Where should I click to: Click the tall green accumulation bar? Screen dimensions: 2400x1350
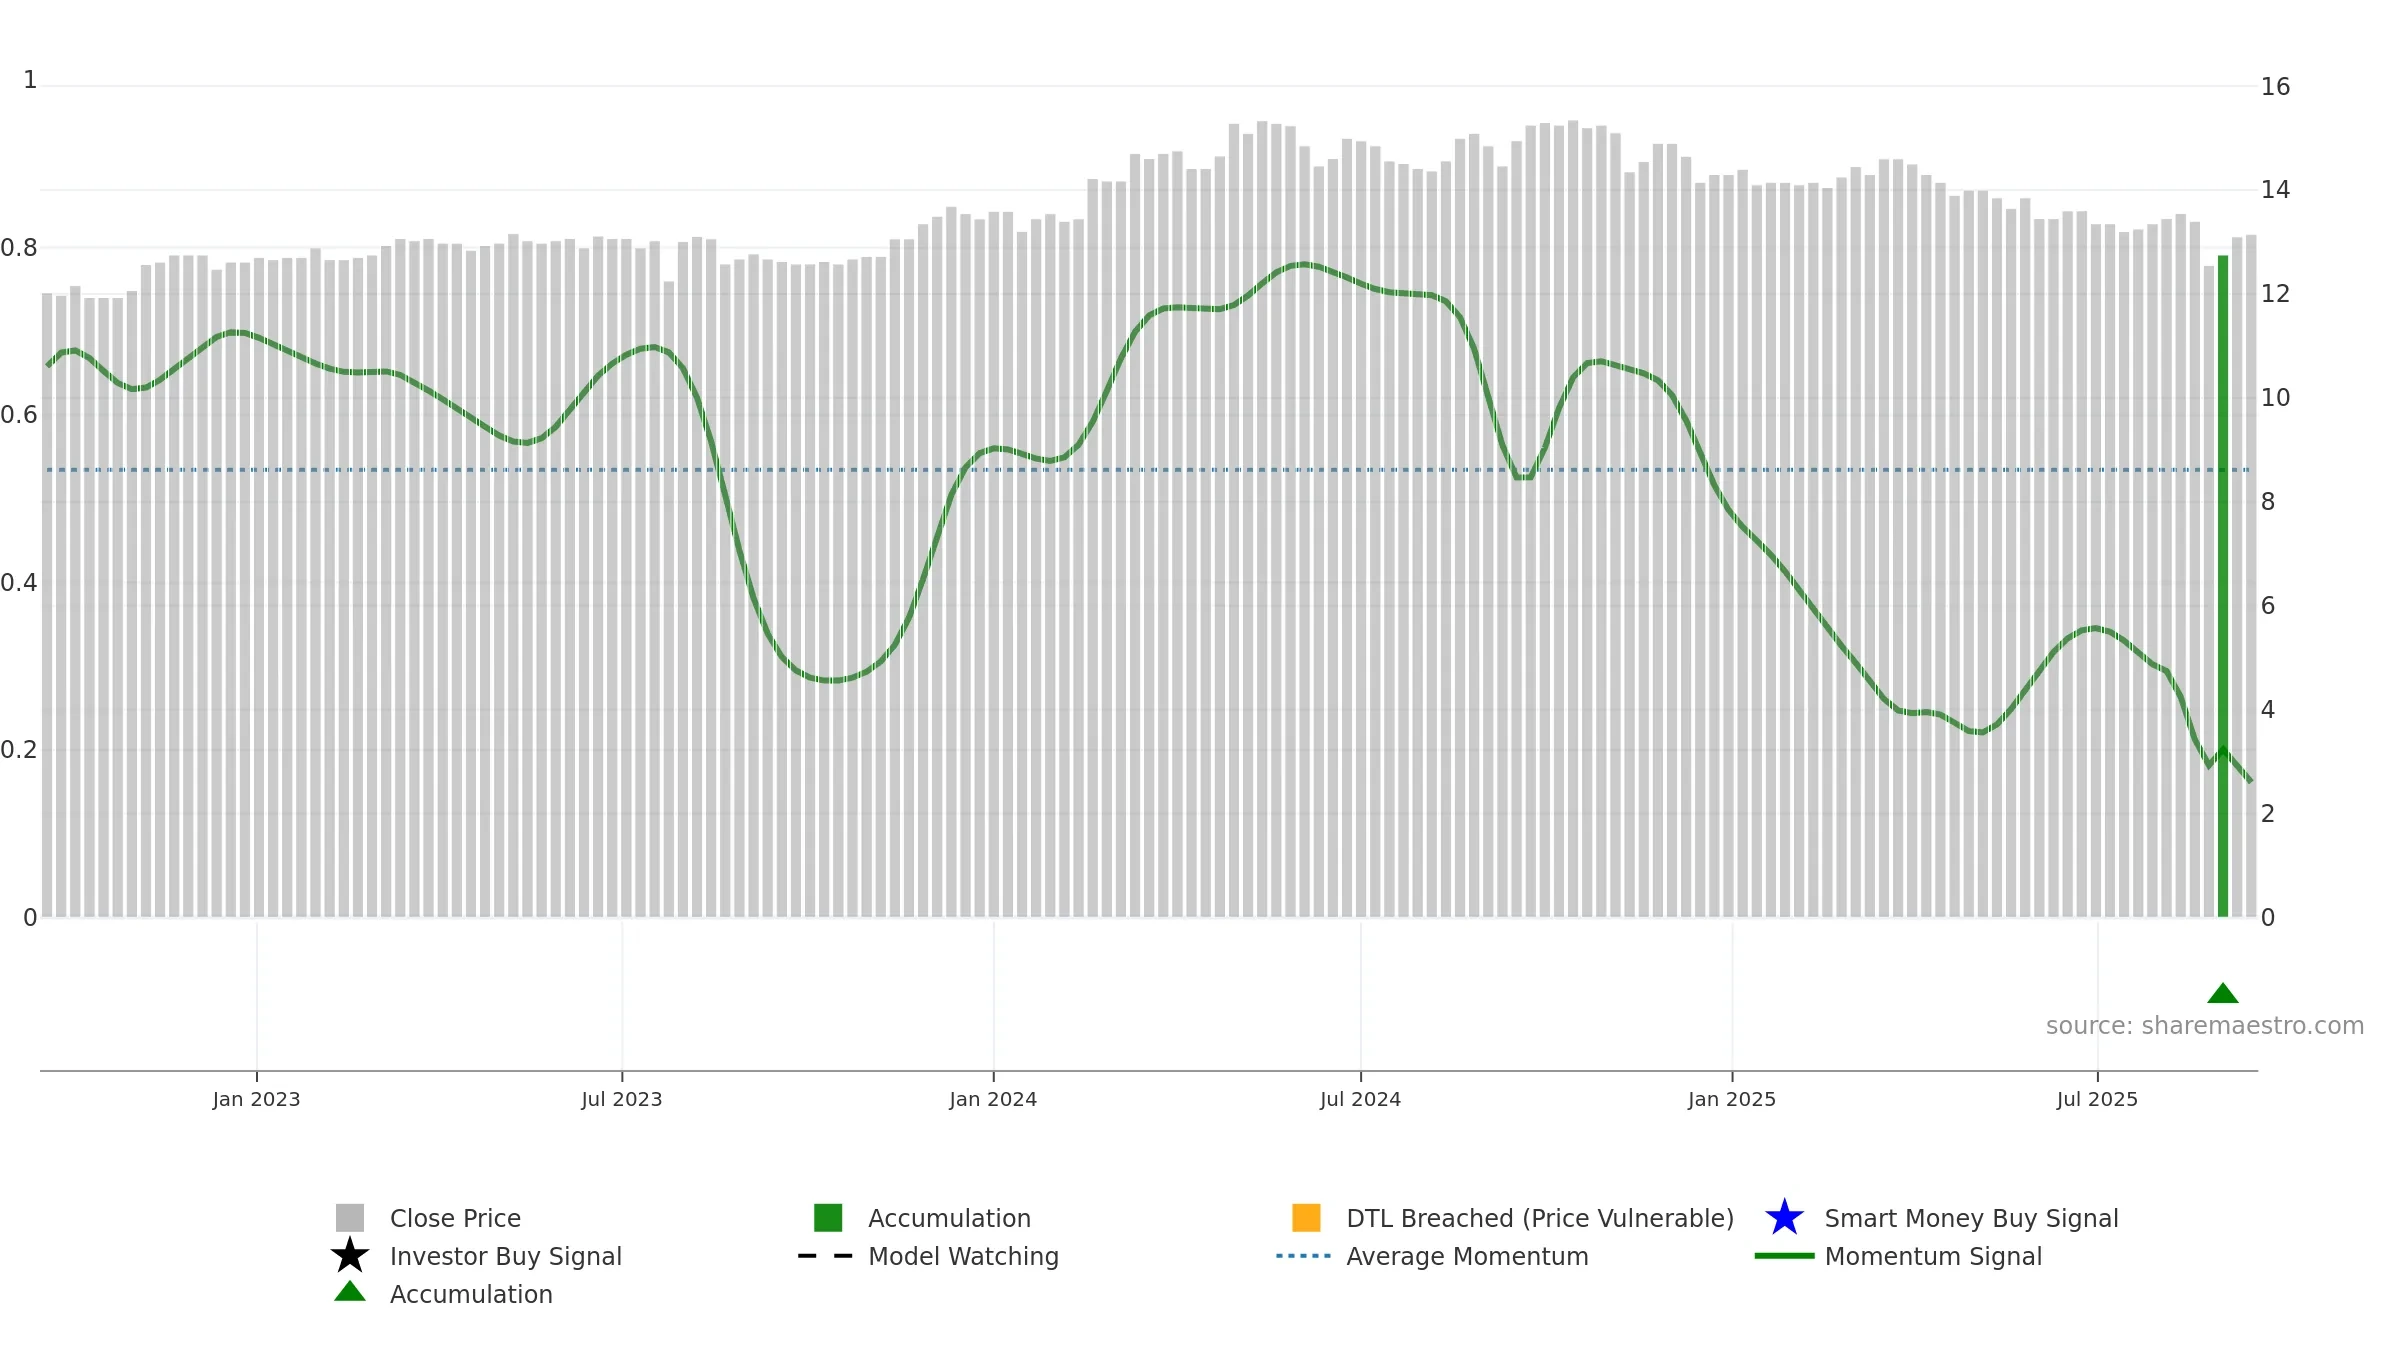point(2223,586)
